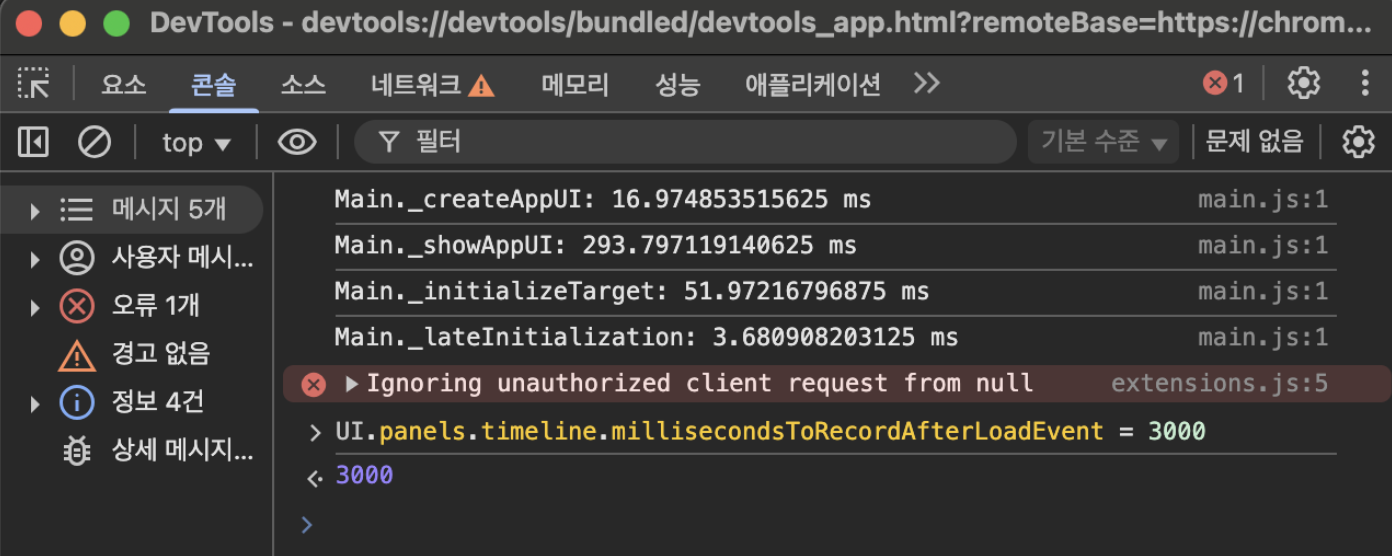The height and width of the screenshot is (556, 1392).
Task: Open the 네트워크 tab
Action: click(415, 84)
